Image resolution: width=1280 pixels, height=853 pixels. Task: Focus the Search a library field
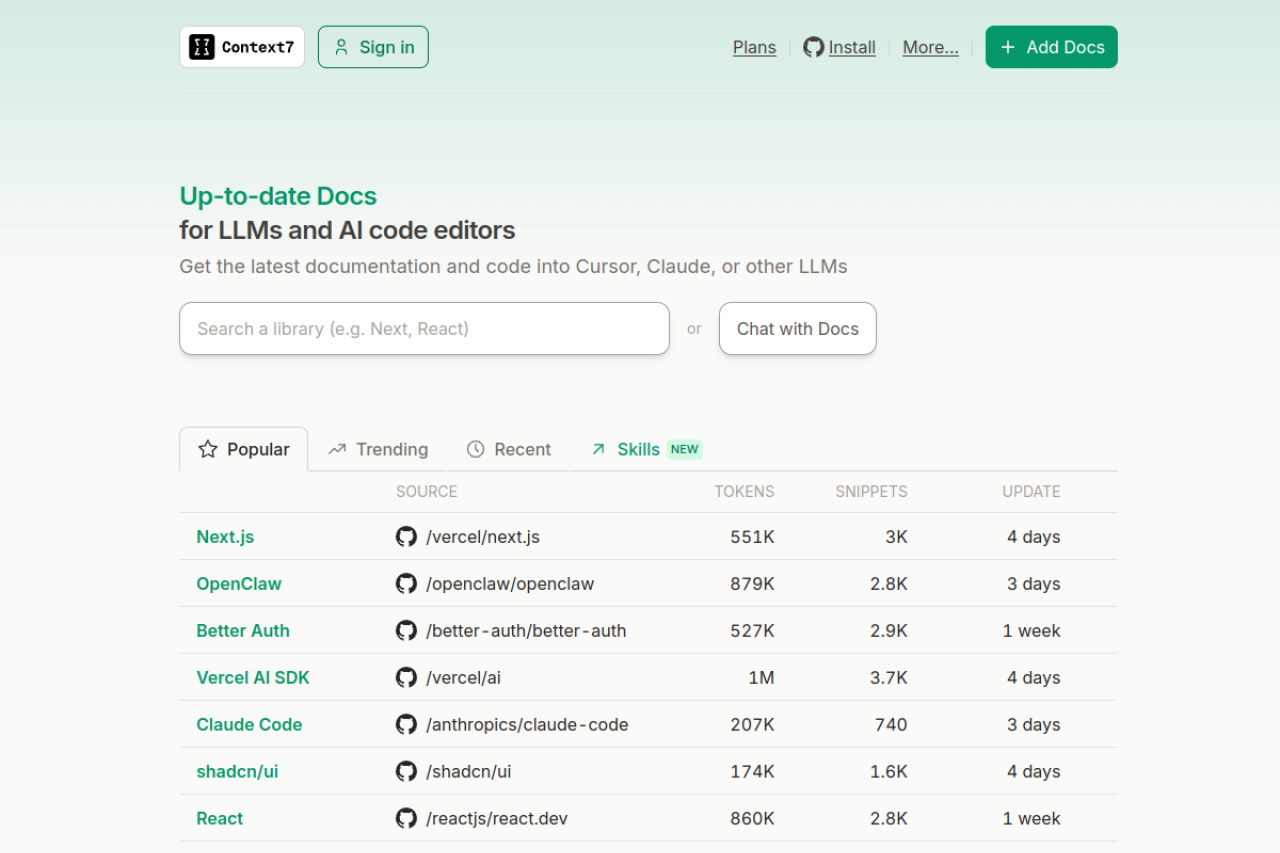[x=424, y=329]
